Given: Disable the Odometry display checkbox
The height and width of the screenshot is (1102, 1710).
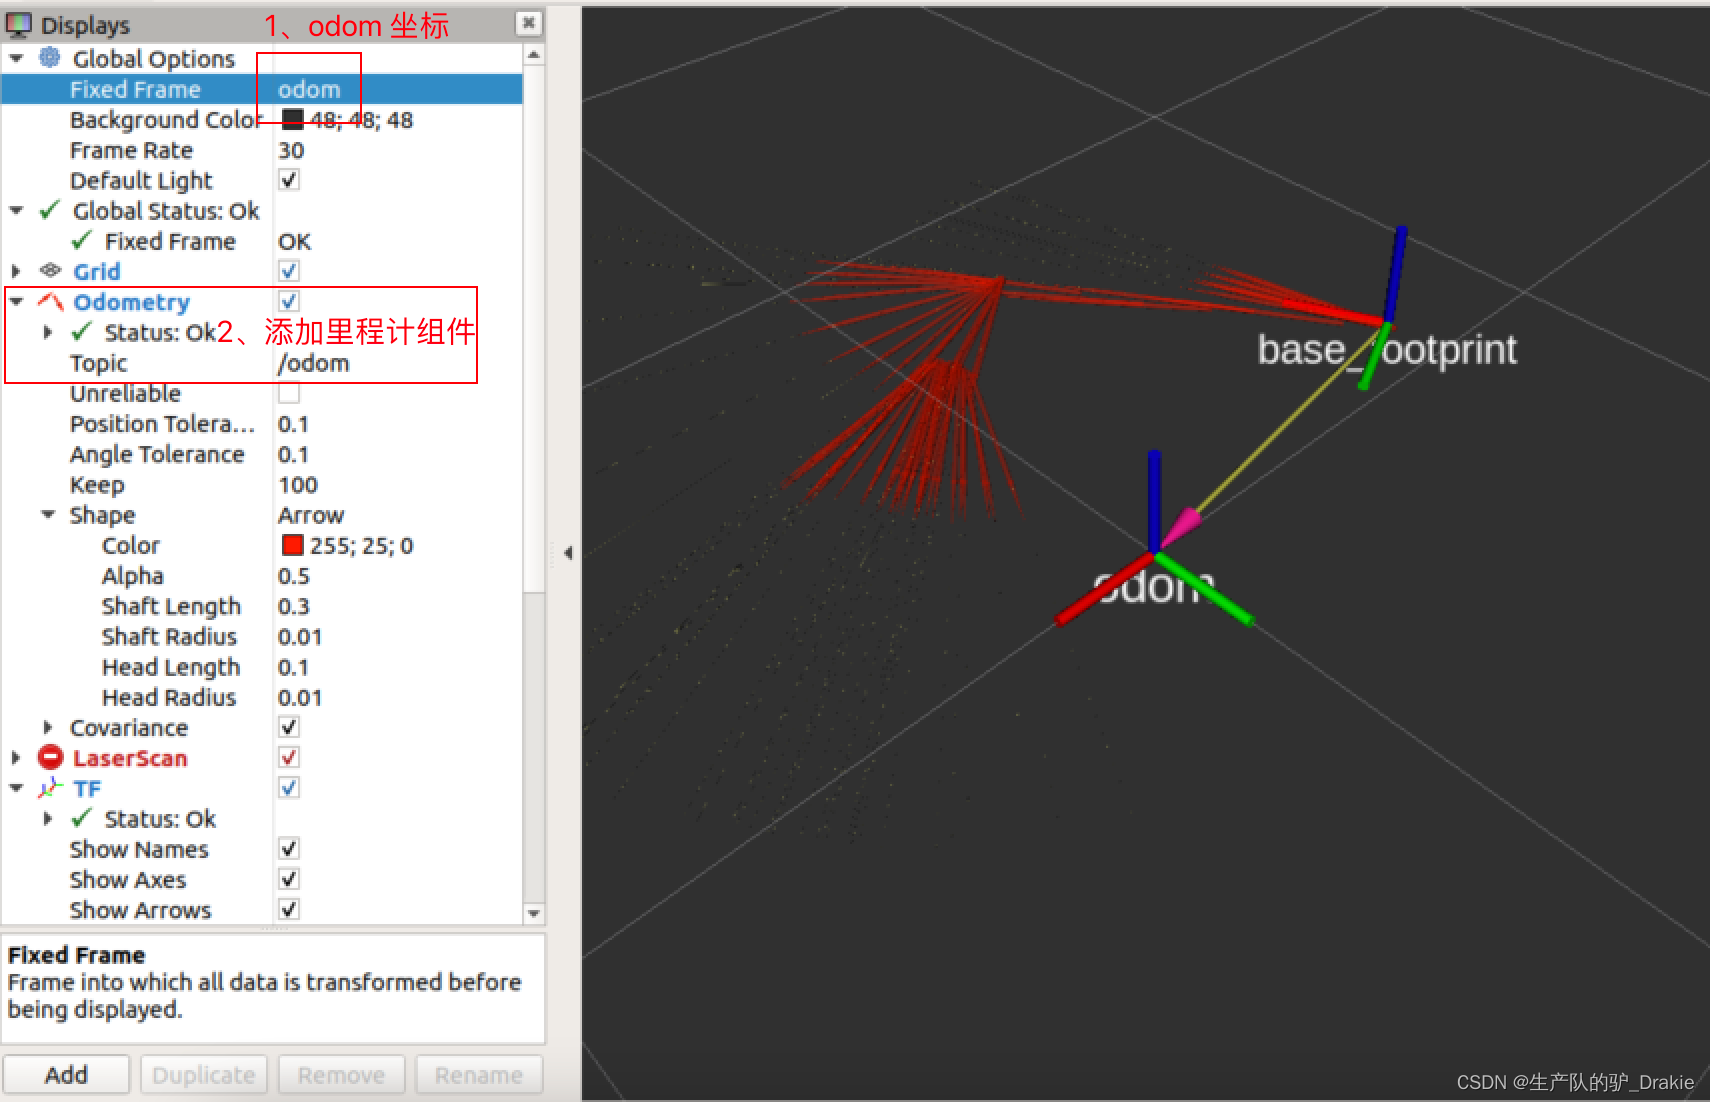Looking at the screenshot, I should 289,301.
